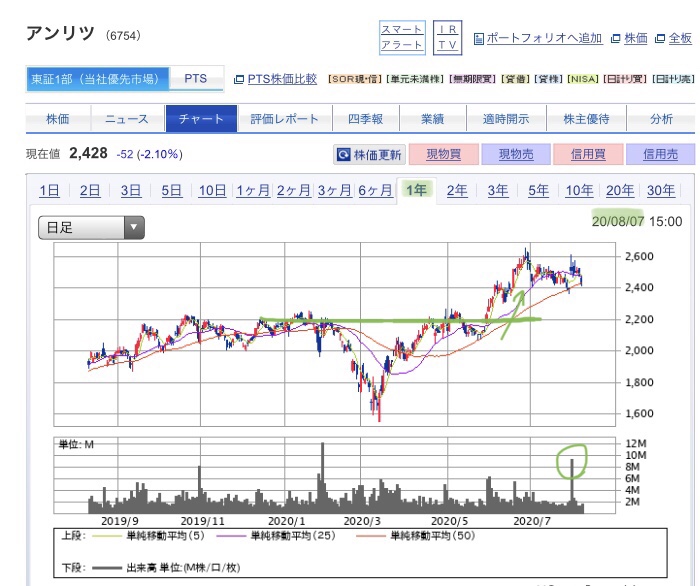Viewport: 700px width, 586px height.
Task: Click the portfolio add icon
Action: coord(479,39)
